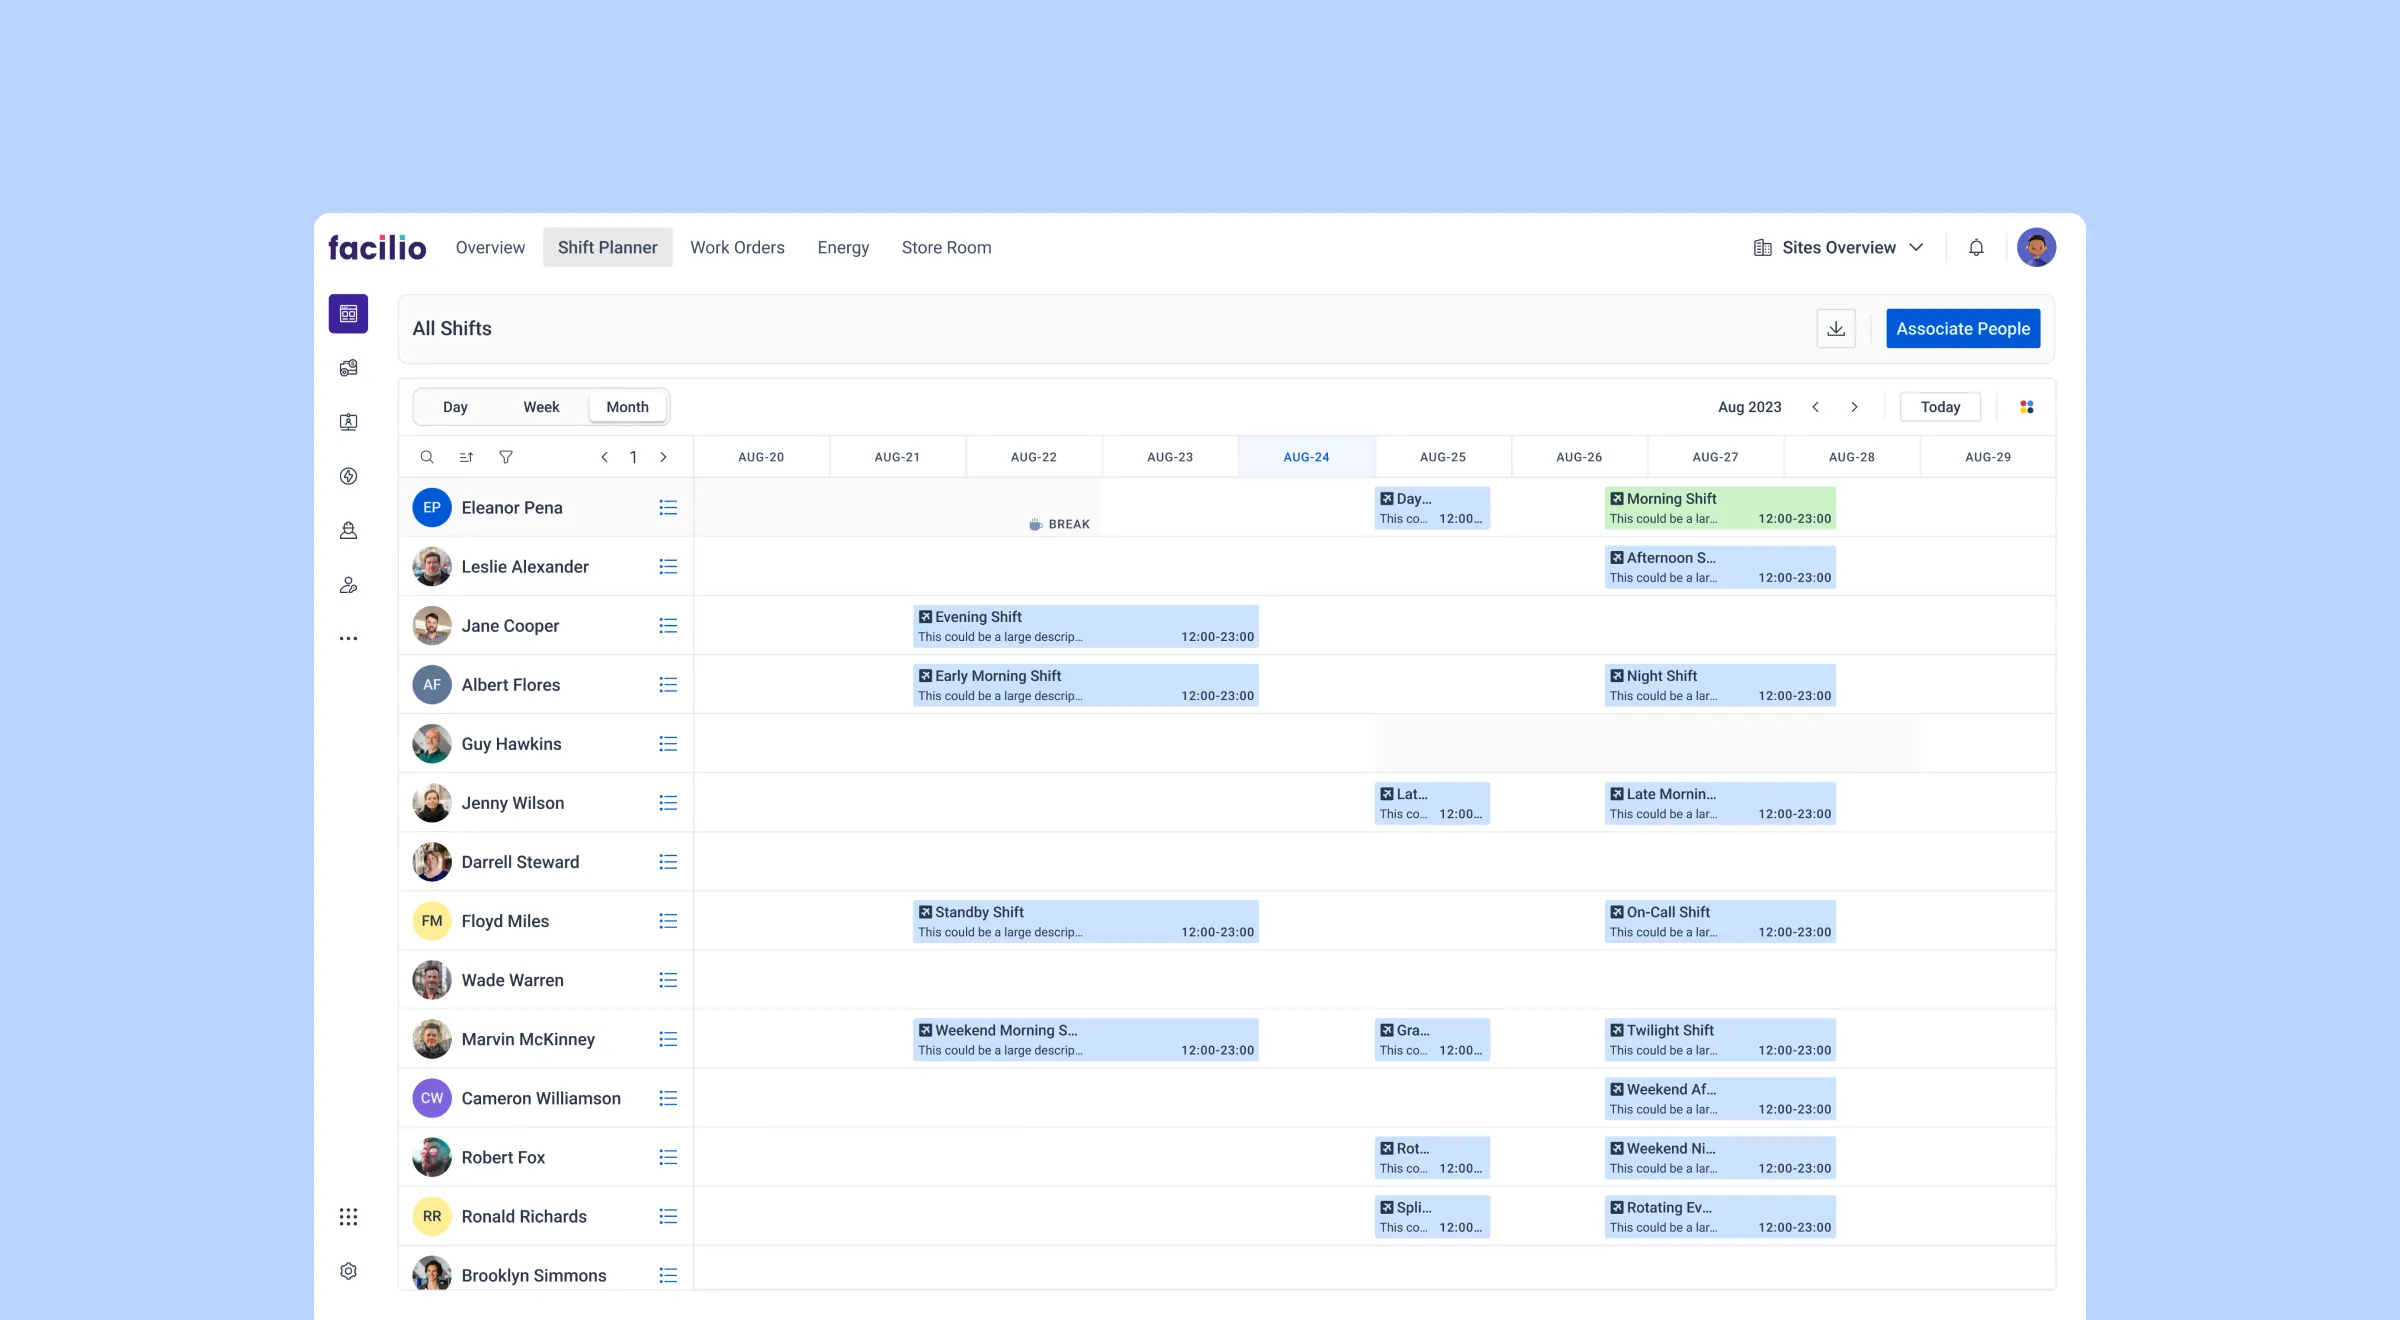
Task: Open the more options ellipsis in the sidebar
Action: (x=348, y=638)
